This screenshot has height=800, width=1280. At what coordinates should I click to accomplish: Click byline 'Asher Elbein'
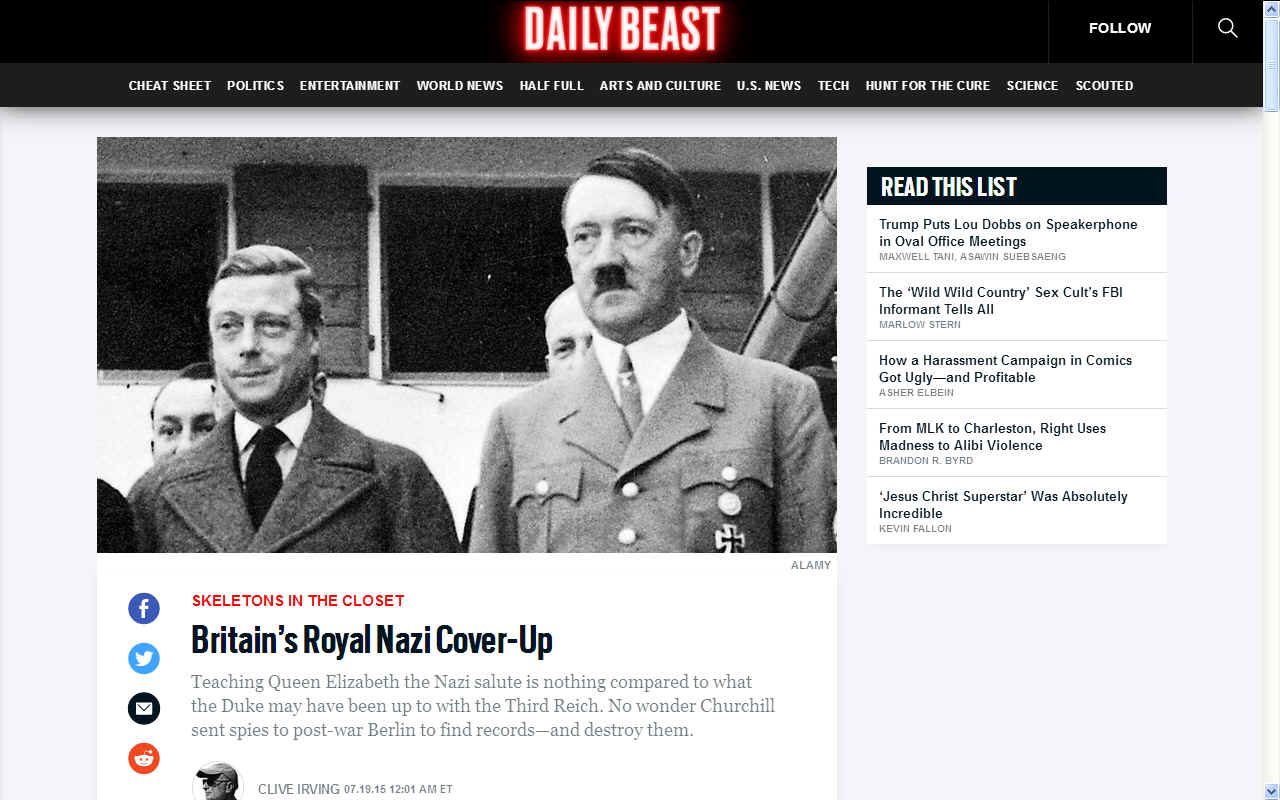[916, 393]
